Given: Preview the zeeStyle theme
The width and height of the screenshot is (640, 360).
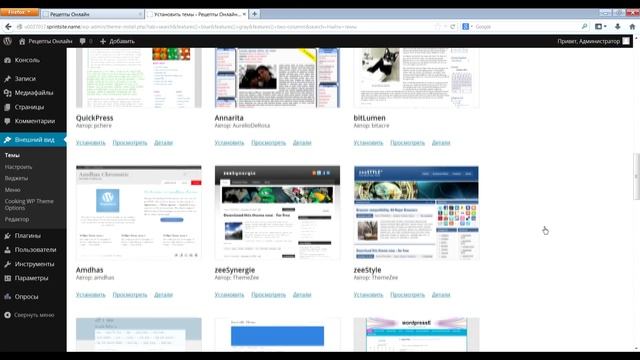Looking at the screenshot, I should coord(407,295).
